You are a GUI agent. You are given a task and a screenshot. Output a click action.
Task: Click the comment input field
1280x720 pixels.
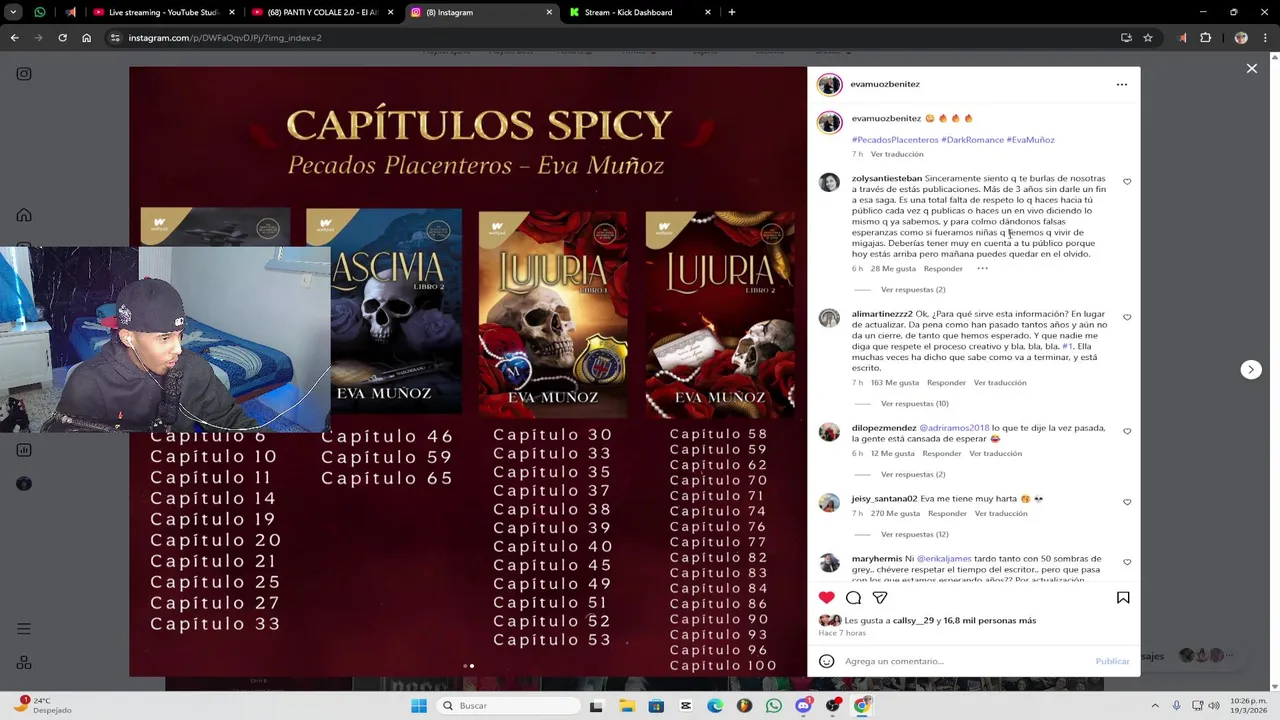[x=965, y=661]
